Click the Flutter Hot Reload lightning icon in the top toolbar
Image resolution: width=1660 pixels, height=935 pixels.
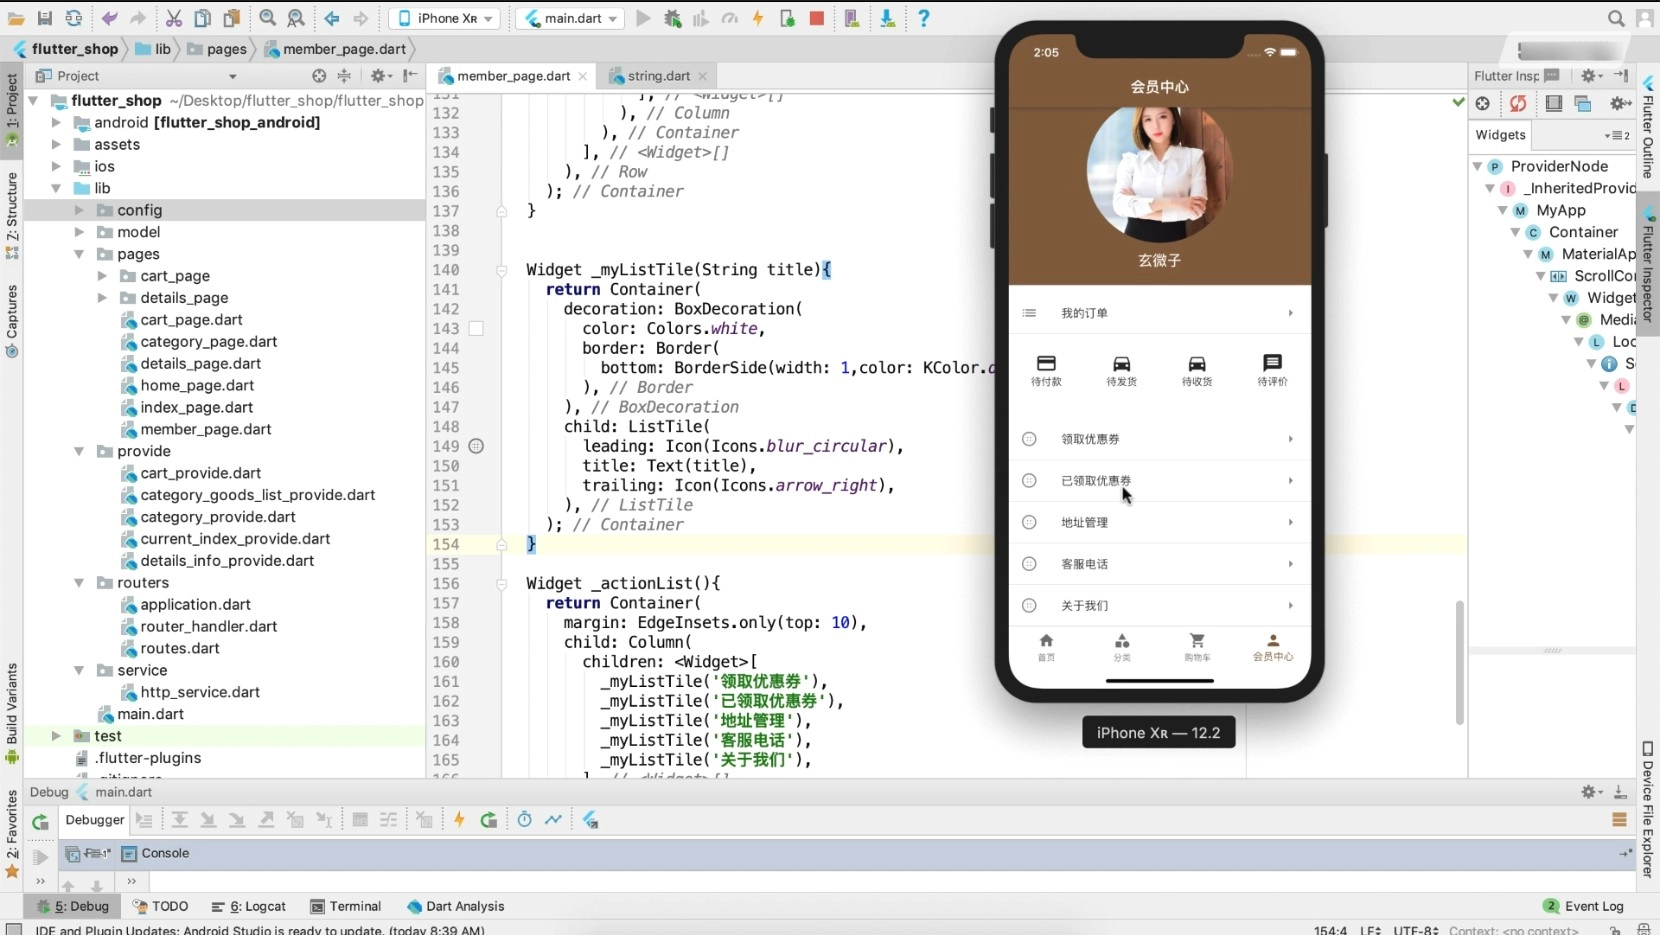point(758,18)
